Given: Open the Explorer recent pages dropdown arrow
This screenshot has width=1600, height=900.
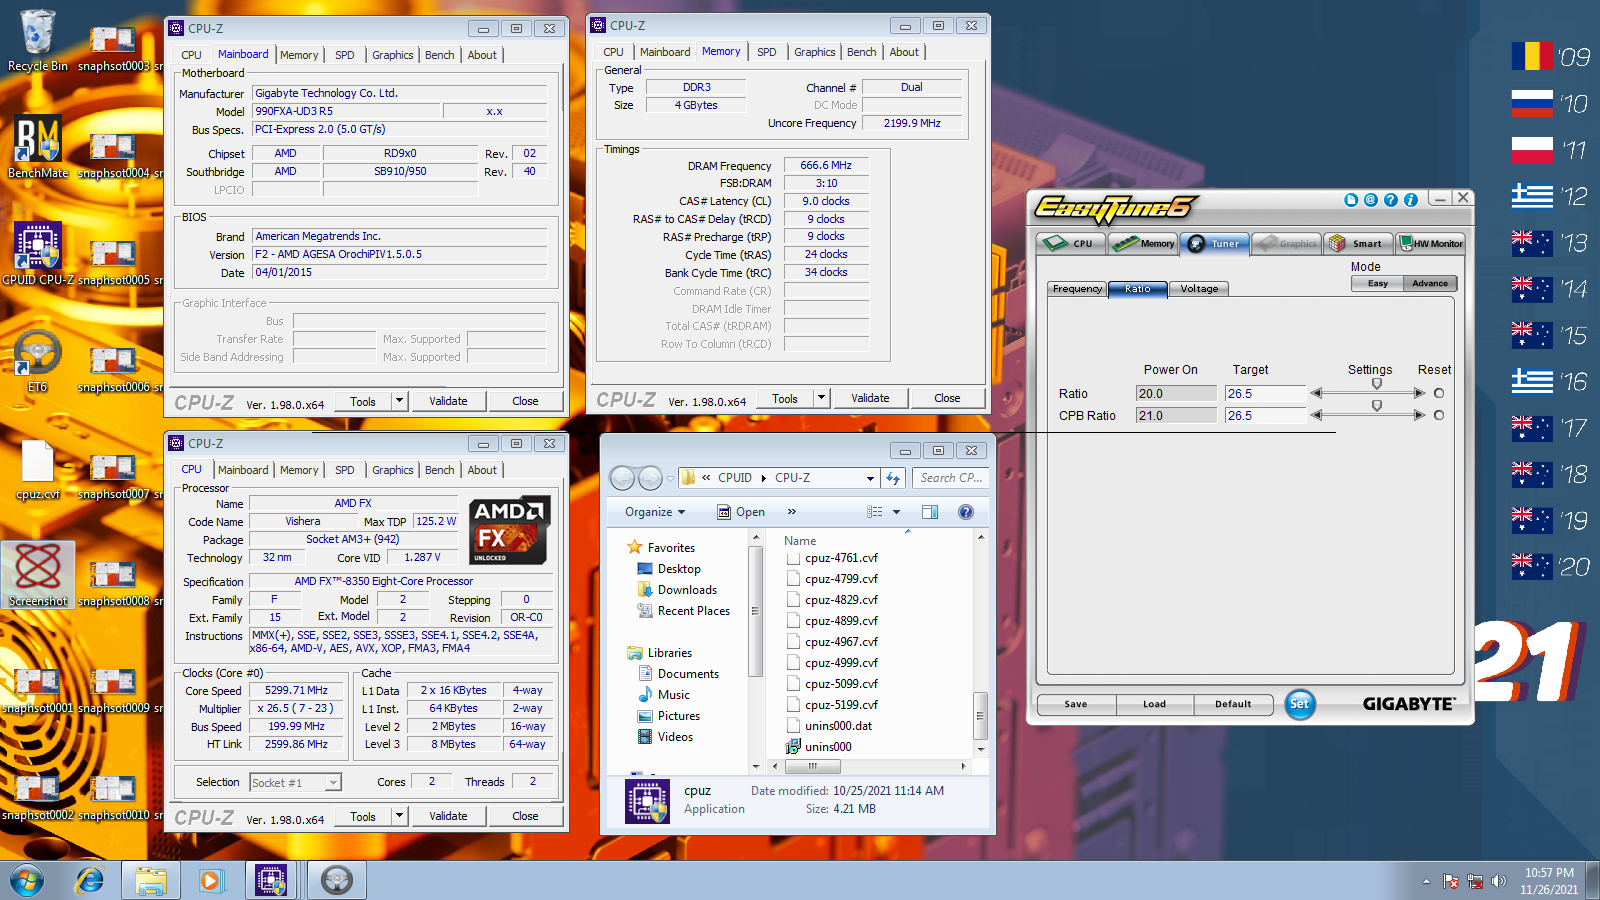Looking at the screenshot, I should point(669,478).
